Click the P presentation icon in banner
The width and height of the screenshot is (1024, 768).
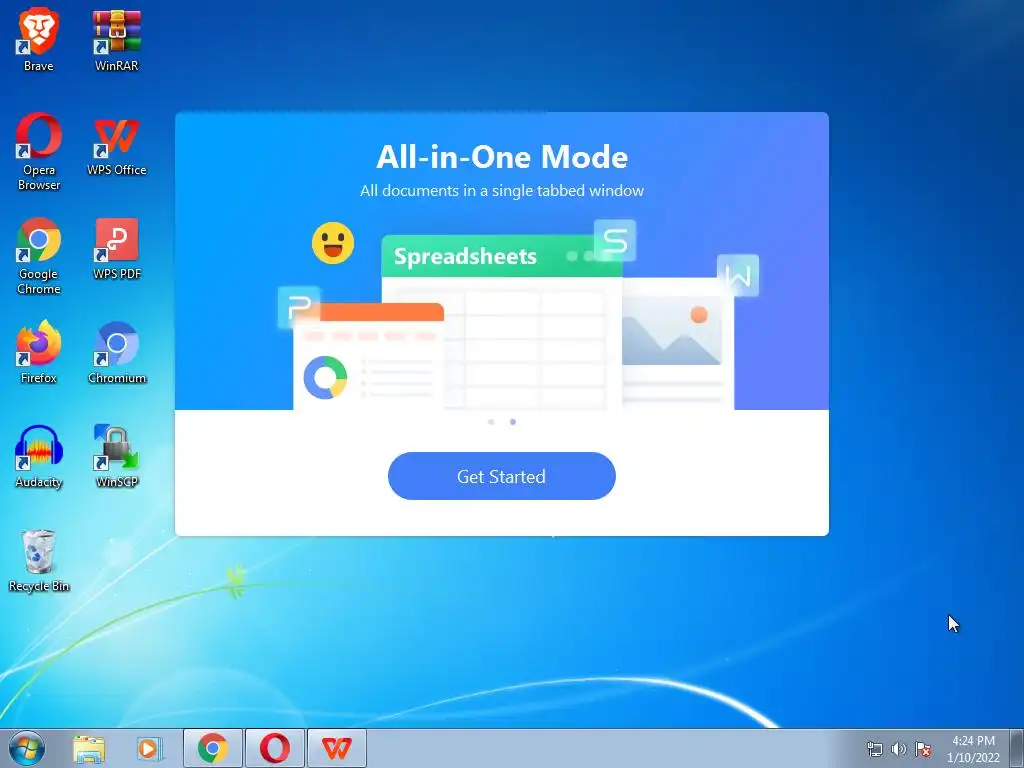click(299, 307)
